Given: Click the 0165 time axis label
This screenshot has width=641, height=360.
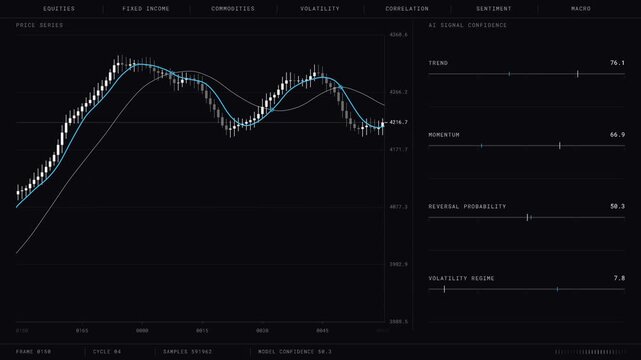Looking at the screenshot, I should click(82, 331).
